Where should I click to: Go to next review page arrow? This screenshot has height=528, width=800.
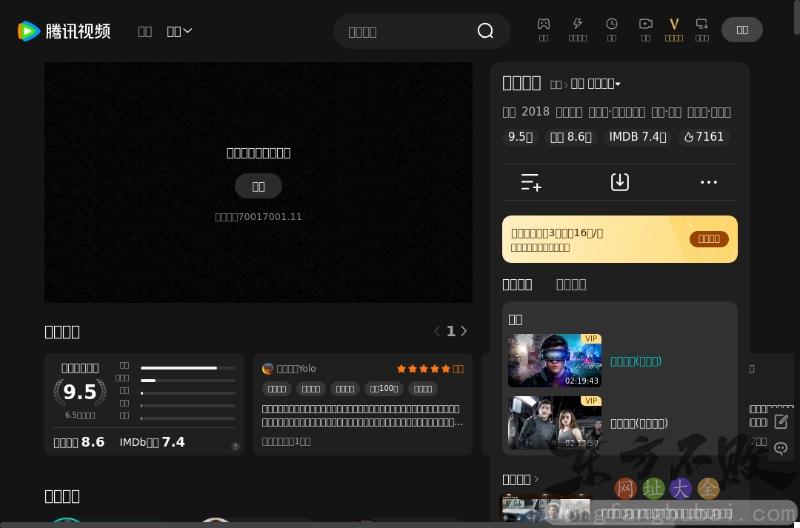464,331
